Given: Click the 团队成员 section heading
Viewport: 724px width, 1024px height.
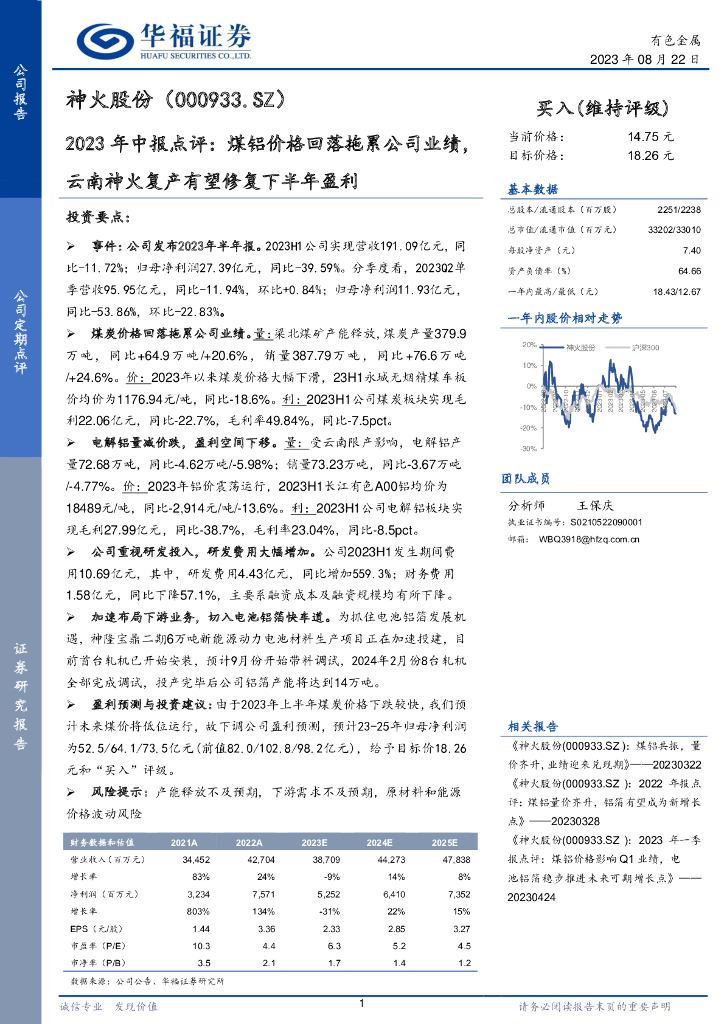Looking at the screenshot, I should [x=526, y=479].
